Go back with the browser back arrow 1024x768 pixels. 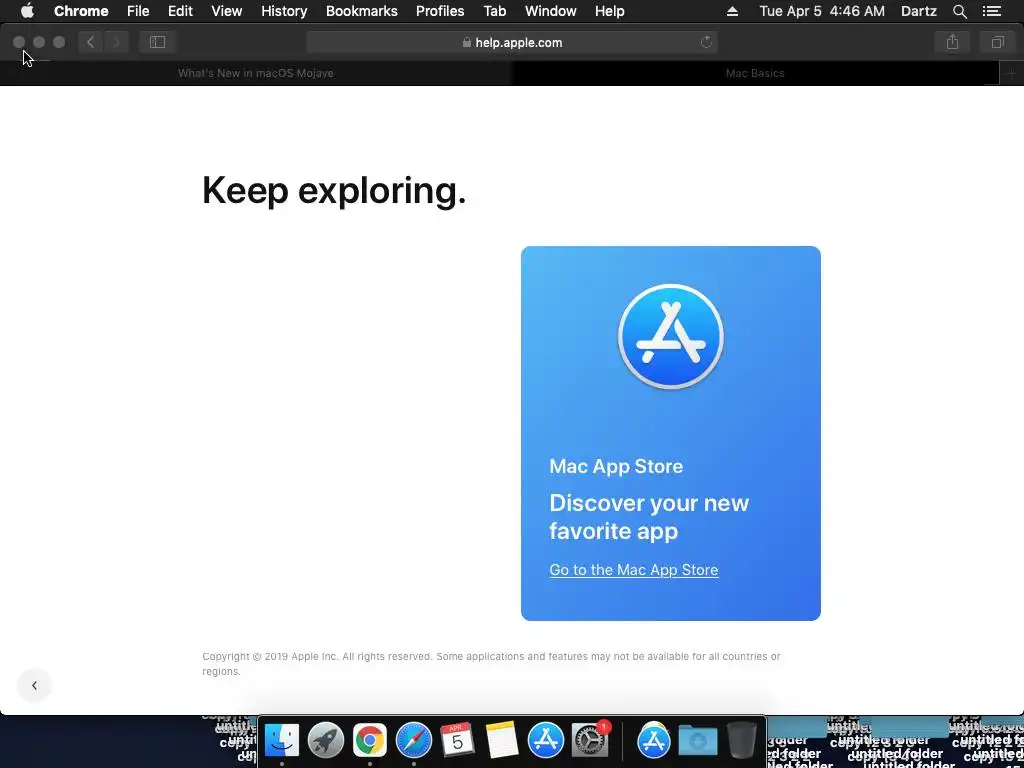point(91,42)
